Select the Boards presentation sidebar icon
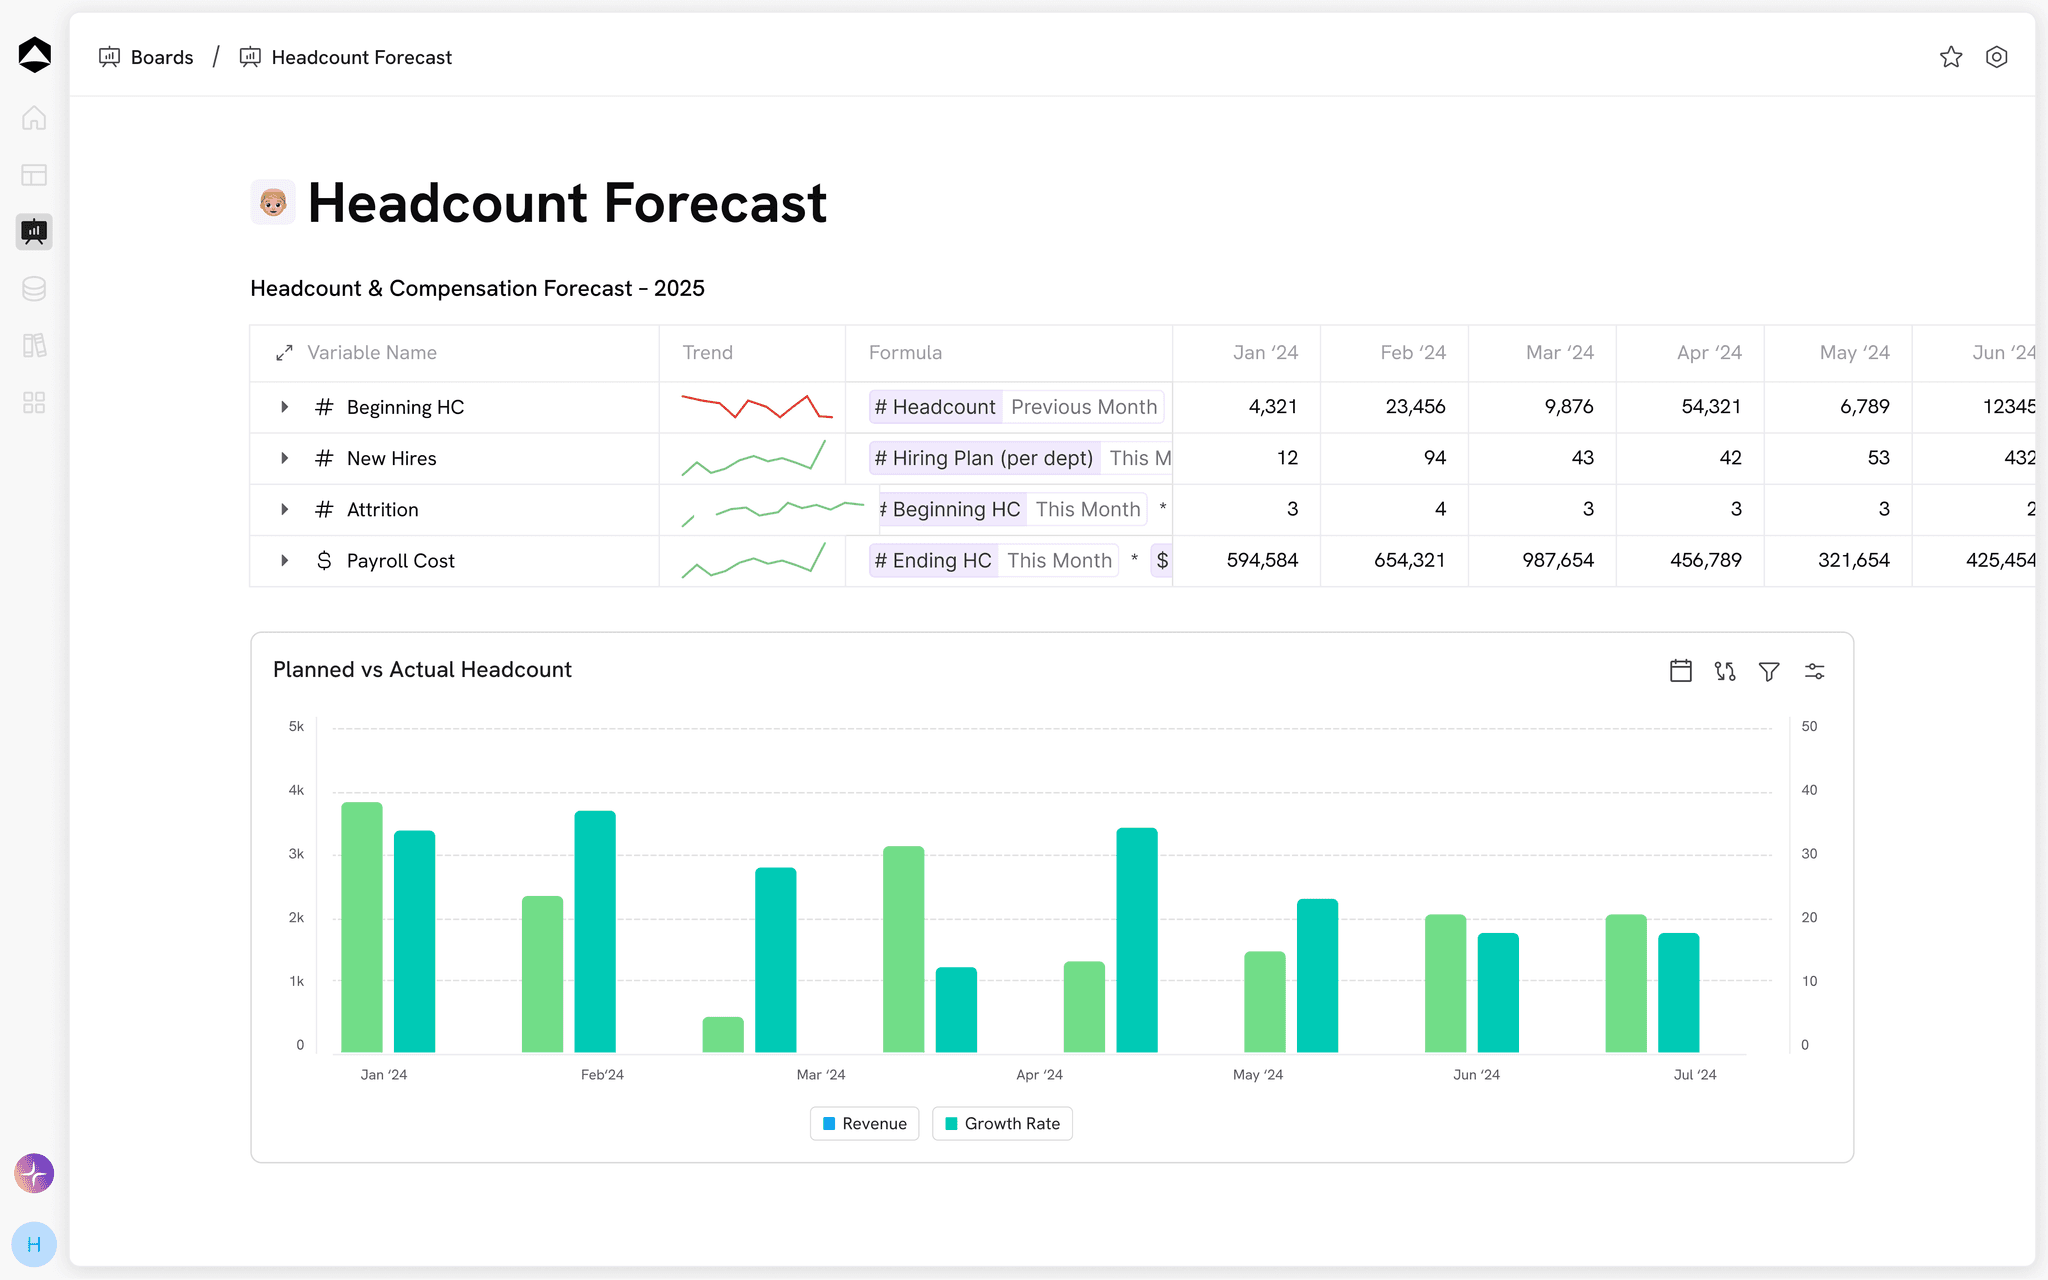The height and width of the screenshot is (1280, 2048). [34, 231]
